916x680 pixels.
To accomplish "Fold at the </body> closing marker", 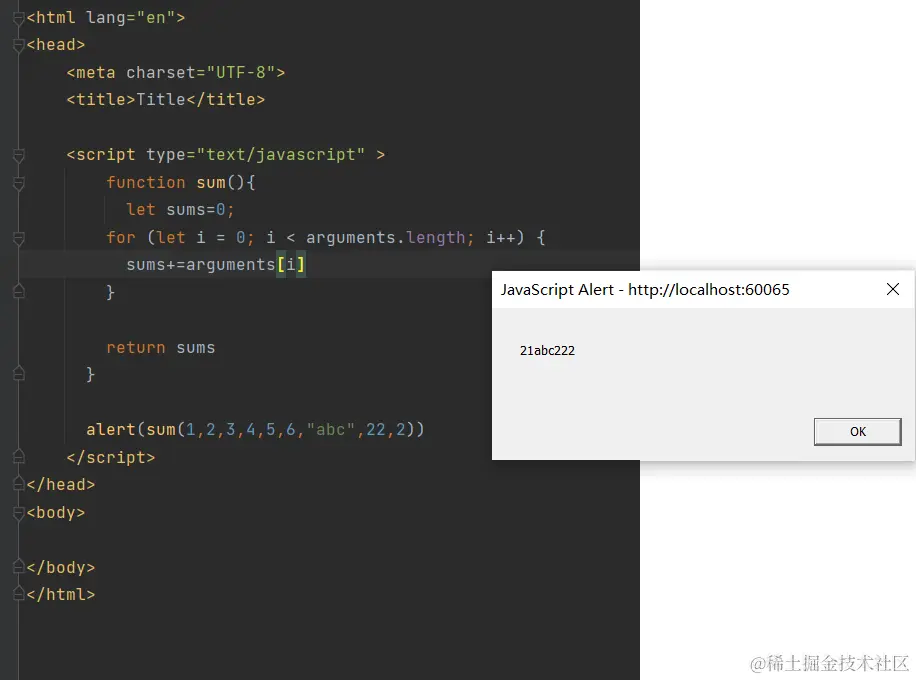I will tap(19, 567).
